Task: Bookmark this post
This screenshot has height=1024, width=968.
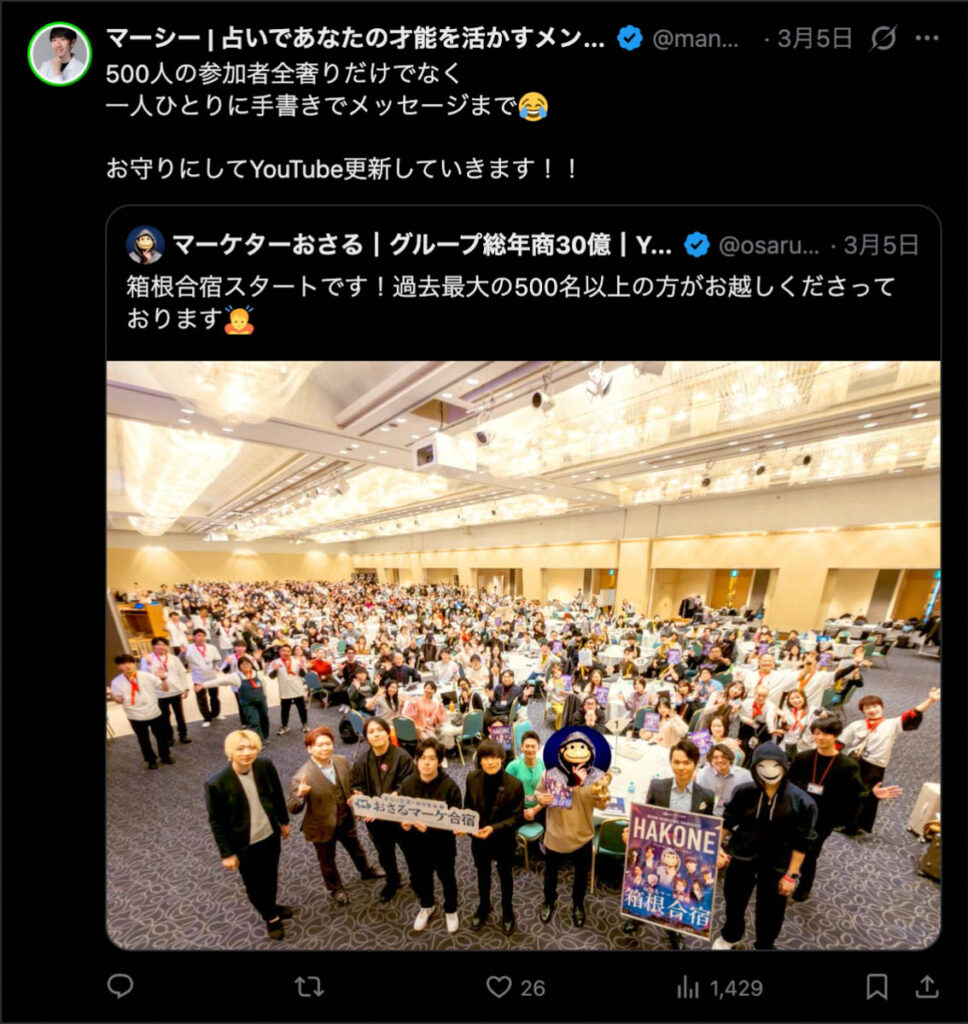Action: [877, 987]
